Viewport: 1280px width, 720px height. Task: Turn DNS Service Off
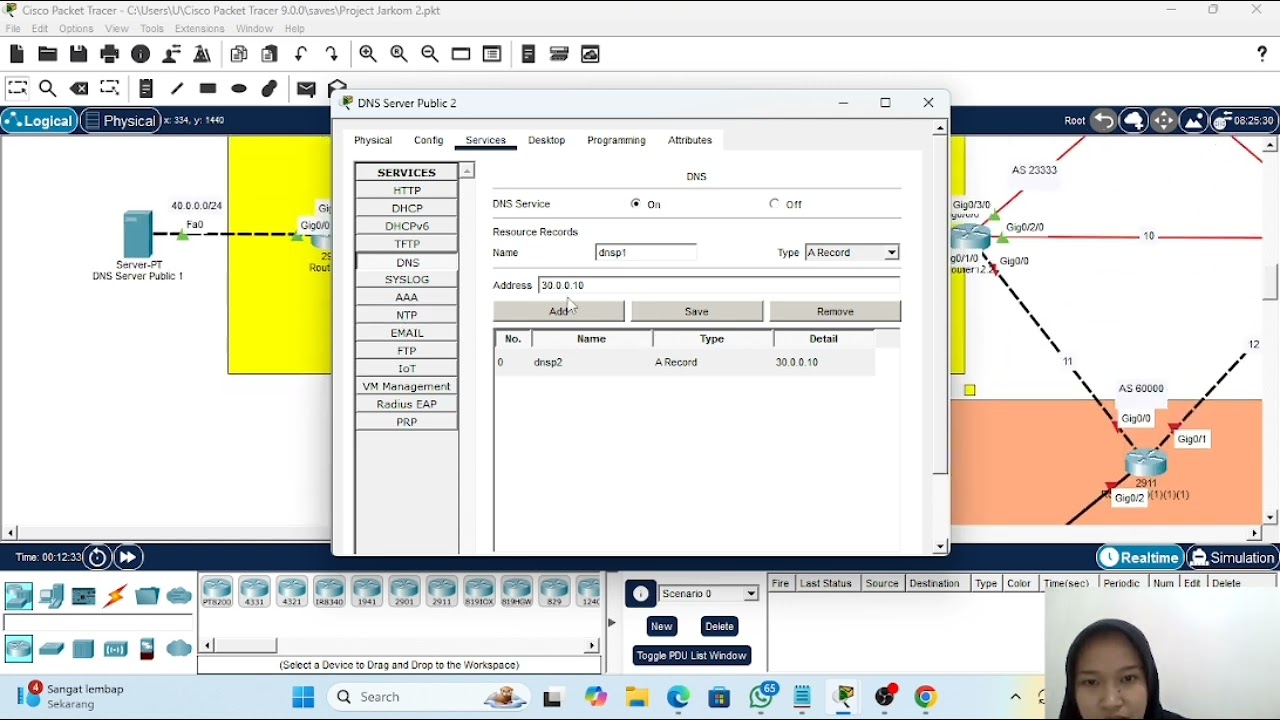point(775,203)
